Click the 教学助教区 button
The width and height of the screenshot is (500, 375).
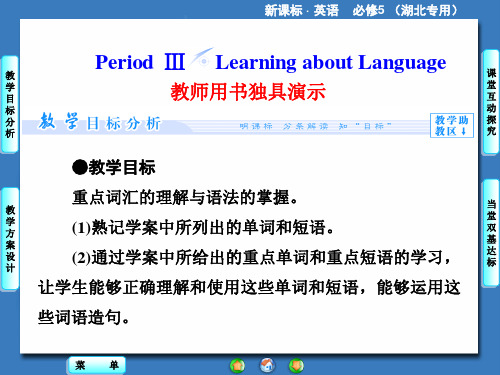coord(452,125)
